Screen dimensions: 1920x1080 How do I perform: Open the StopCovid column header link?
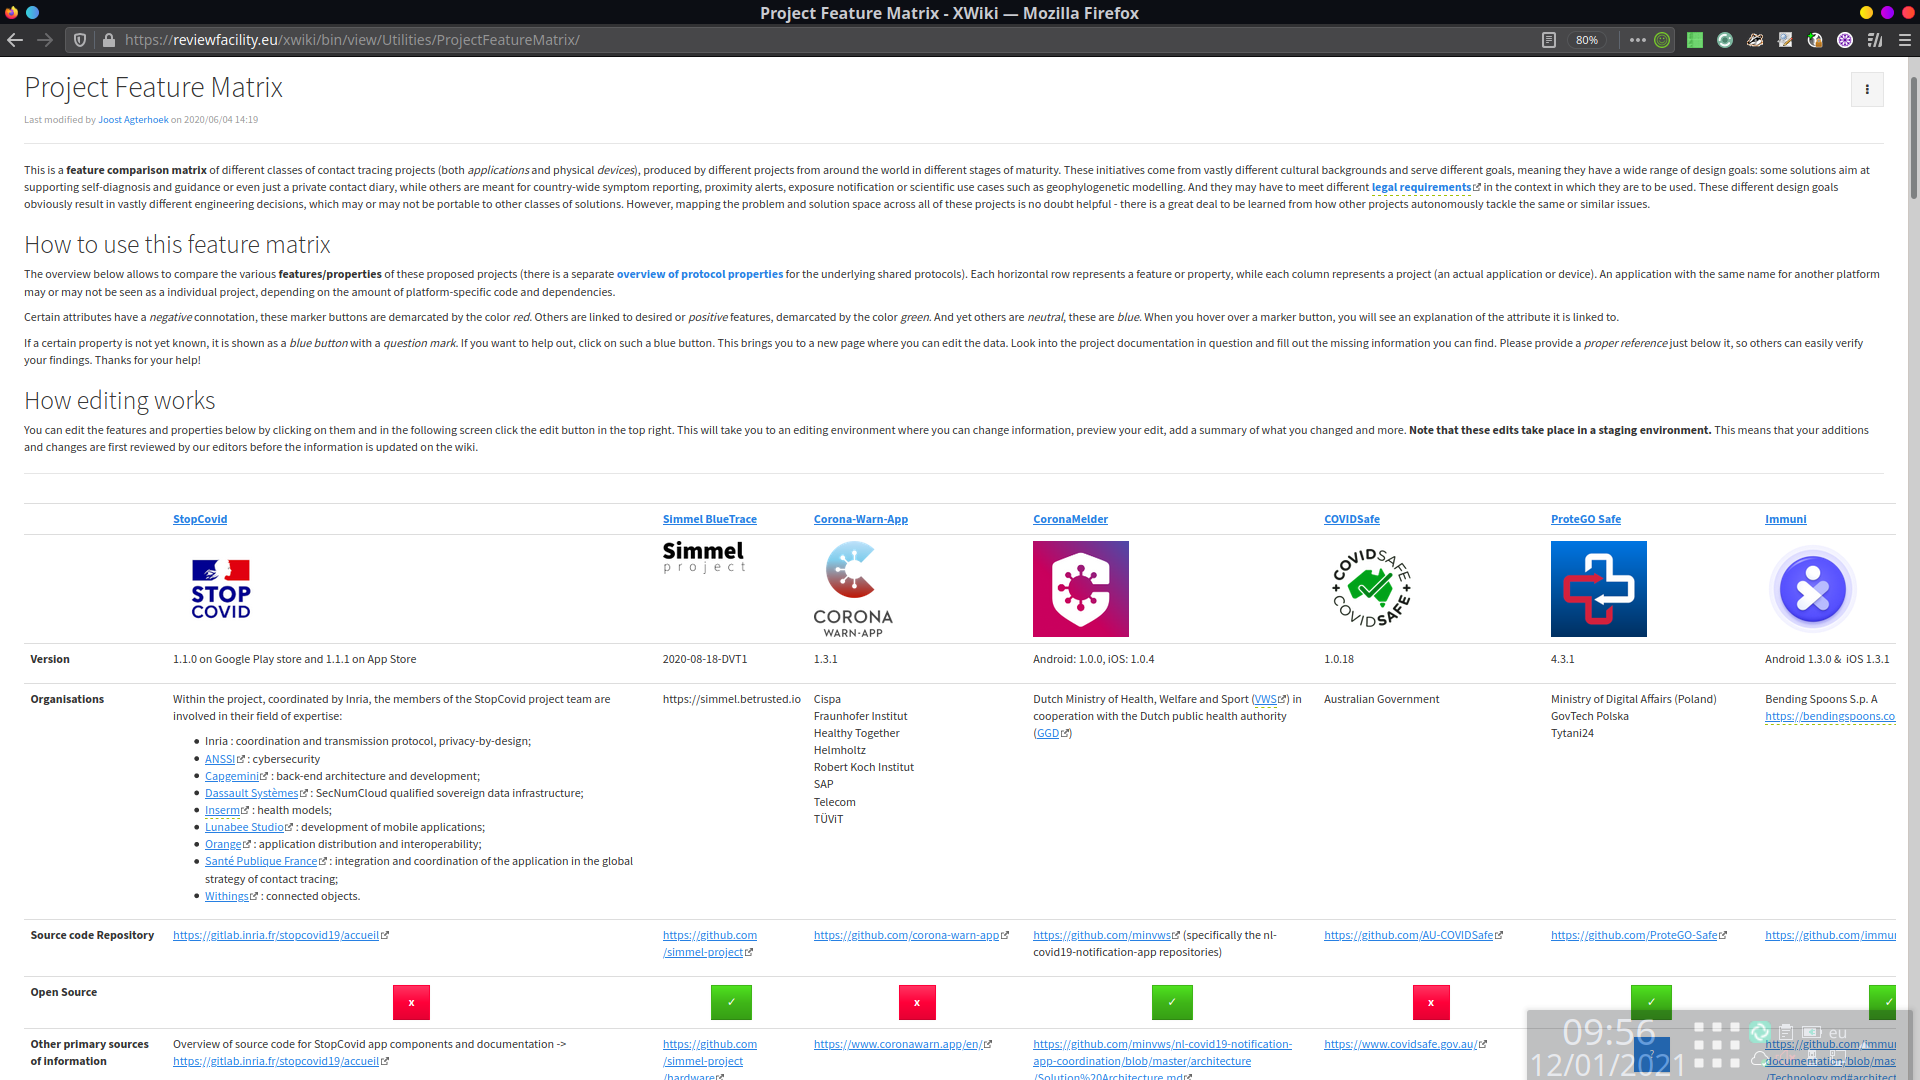[x=200, y=519]
